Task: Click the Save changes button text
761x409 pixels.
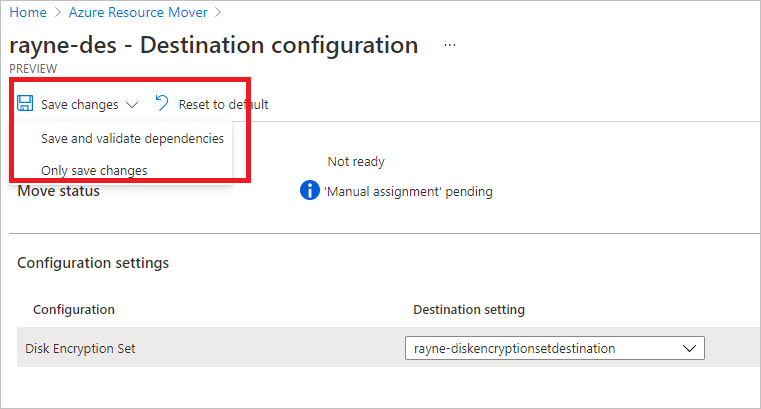Action: pyautogui.click(x=80, y=105)
